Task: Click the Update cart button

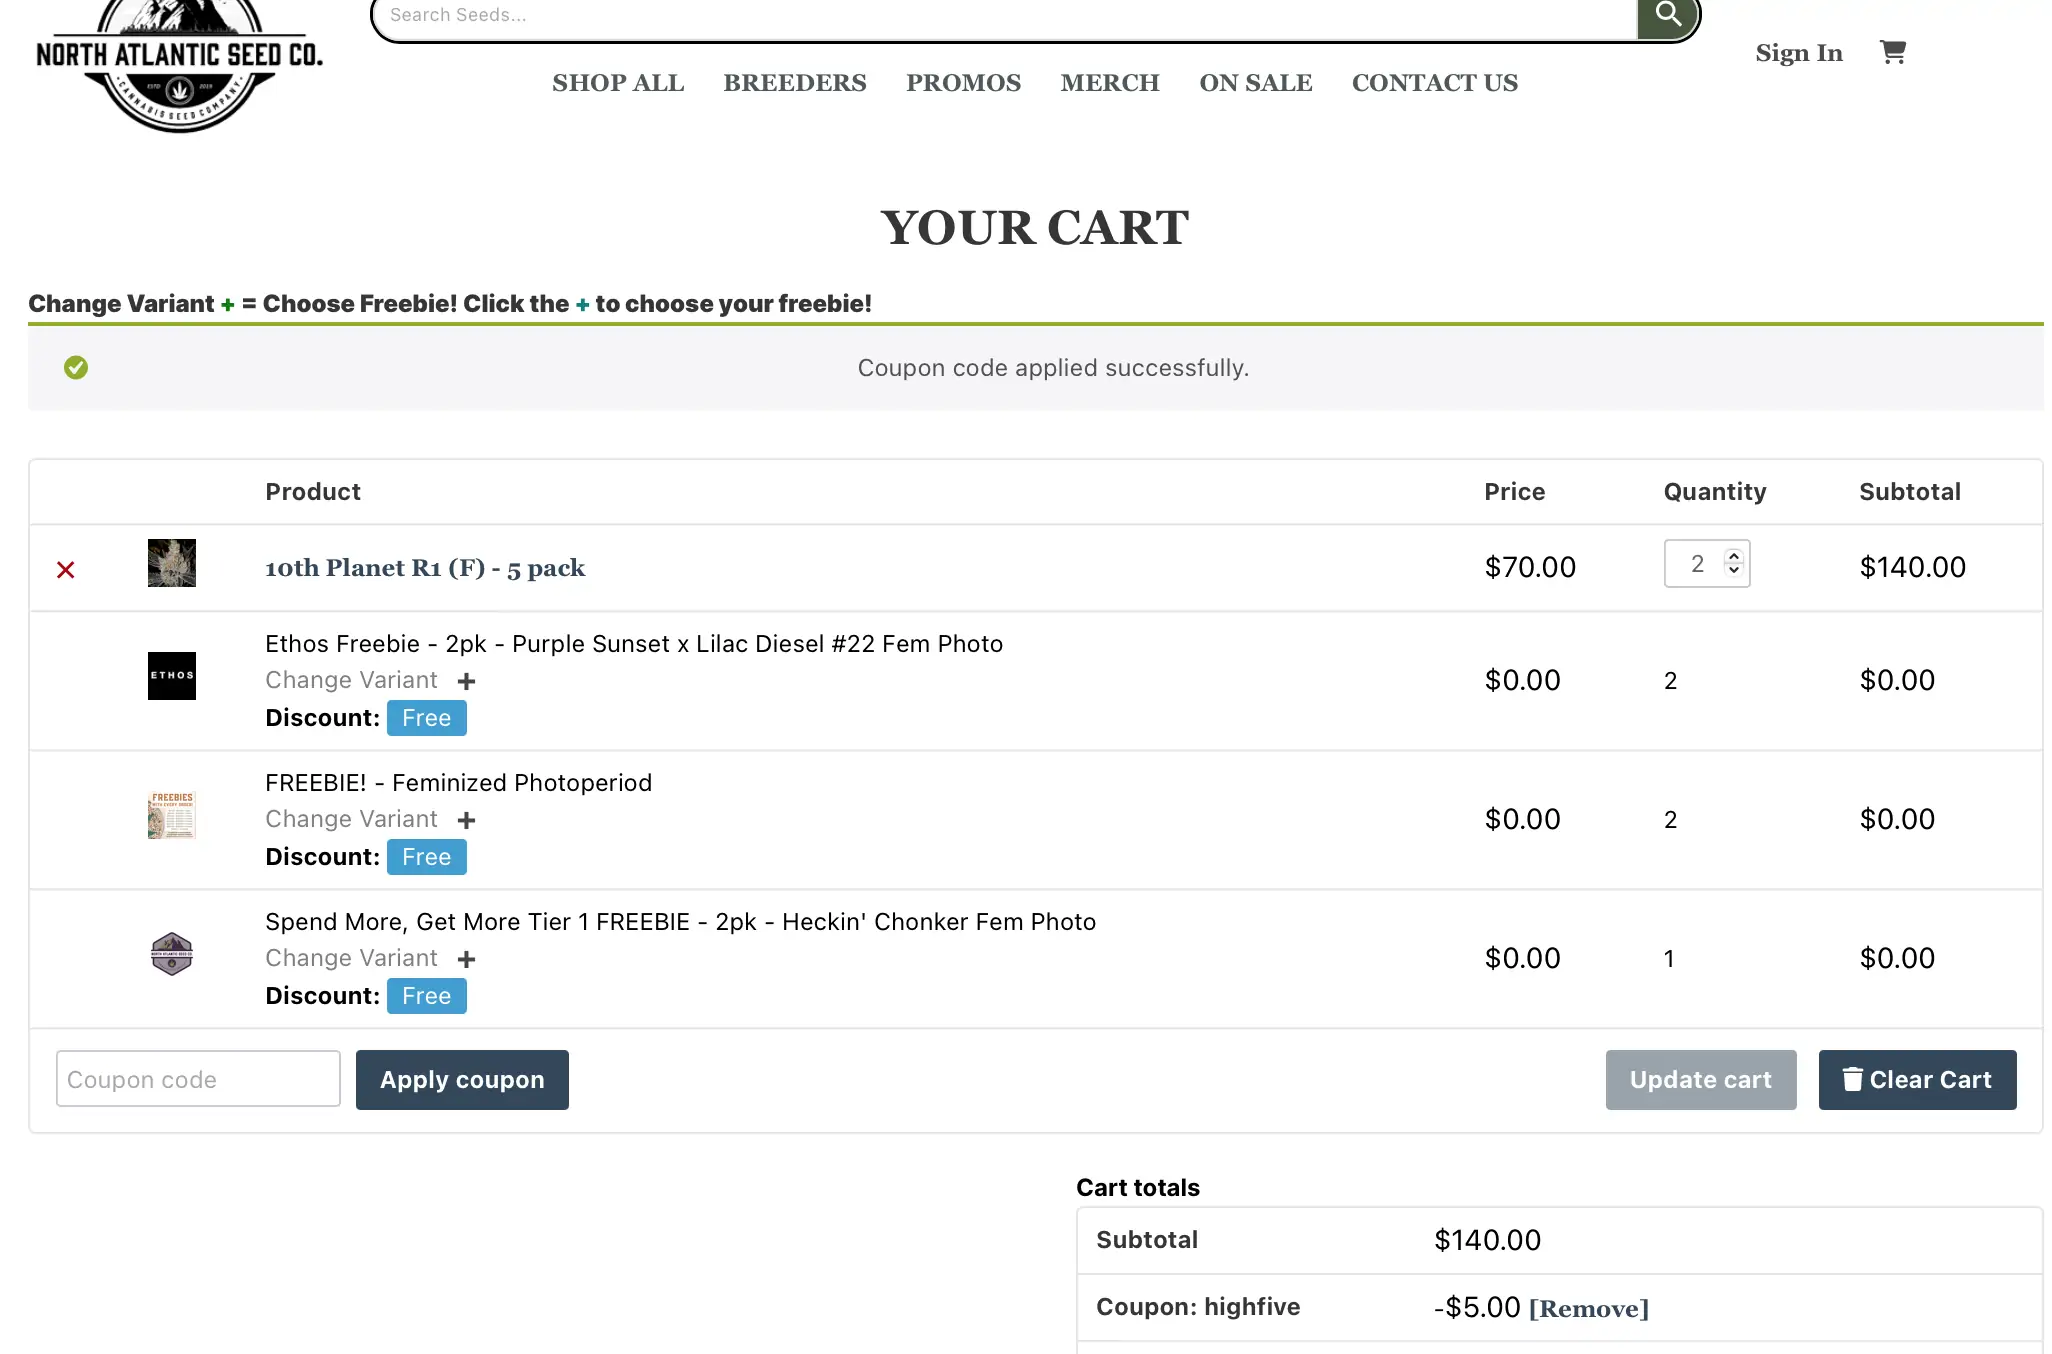Action: (x=1700, y=1080)
